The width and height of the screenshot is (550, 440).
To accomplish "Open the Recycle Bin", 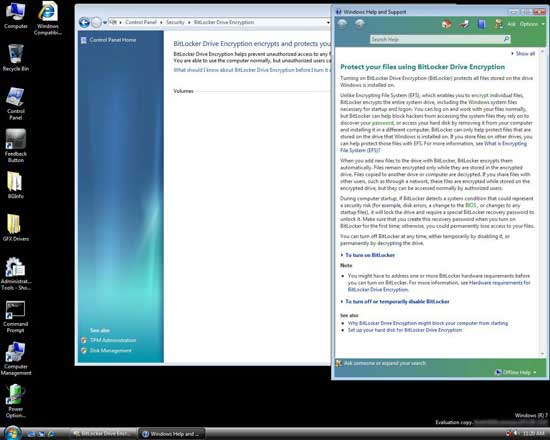I will 15,58.
